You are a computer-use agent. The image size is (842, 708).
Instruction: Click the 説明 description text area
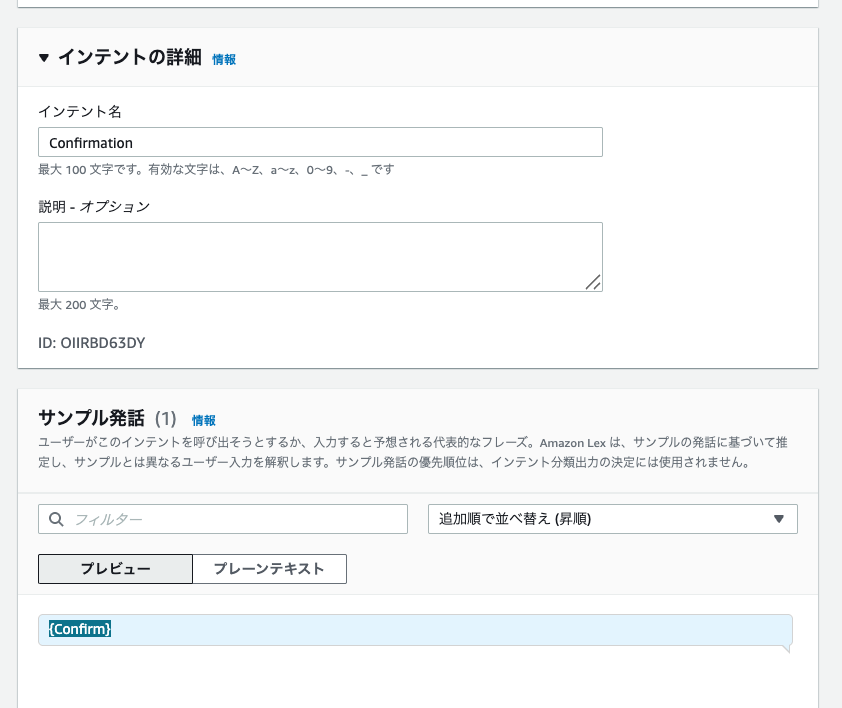click(x=320, y=257)
